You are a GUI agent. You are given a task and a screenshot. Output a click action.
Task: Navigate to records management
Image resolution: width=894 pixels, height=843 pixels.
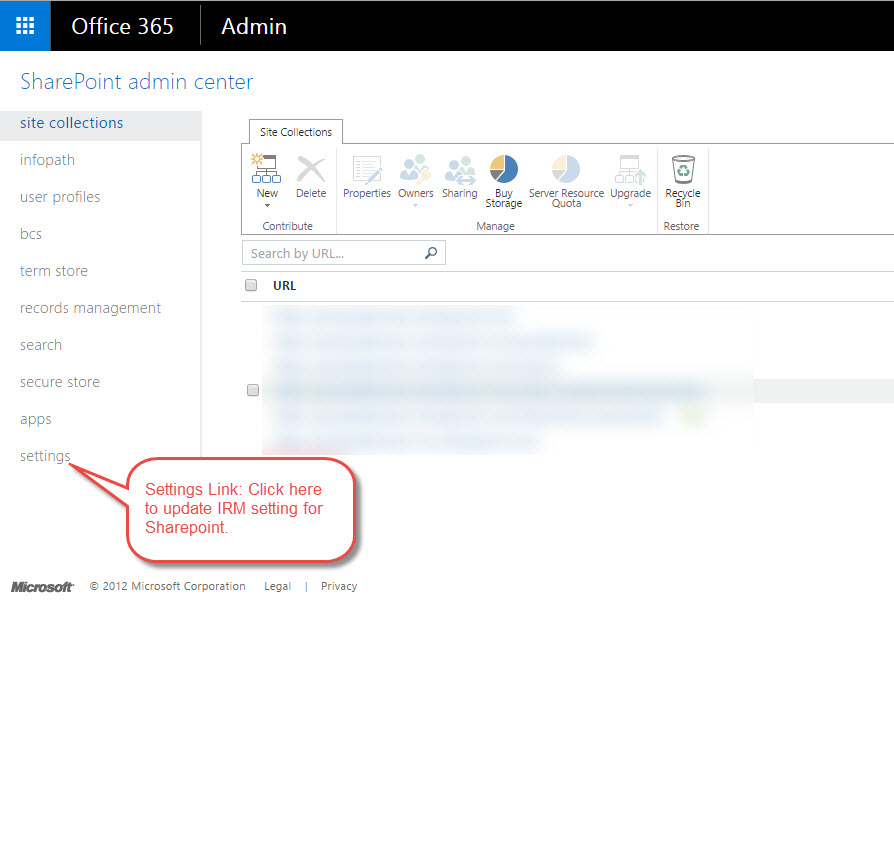tap(90, 308)
